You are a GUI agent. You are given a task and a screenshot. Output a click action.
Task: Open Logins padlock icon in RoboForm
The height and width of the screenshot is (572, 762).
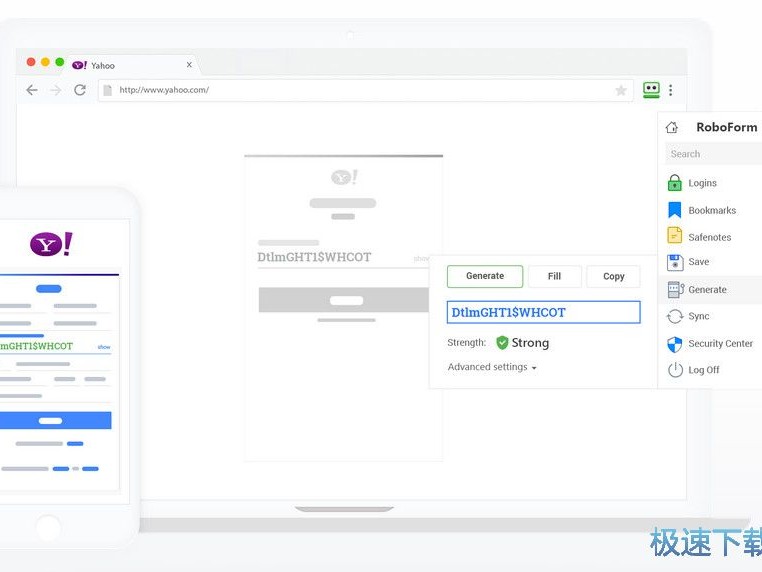point(675,183)
